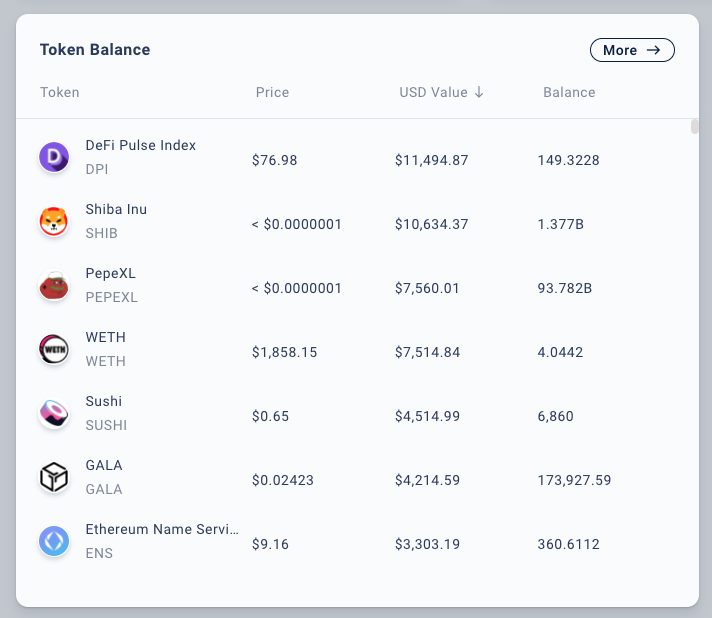The height and width of the screenshot is (618, 712).
Task: Click the $0.02423 GALA price
Action: click(x=283, y=480)
